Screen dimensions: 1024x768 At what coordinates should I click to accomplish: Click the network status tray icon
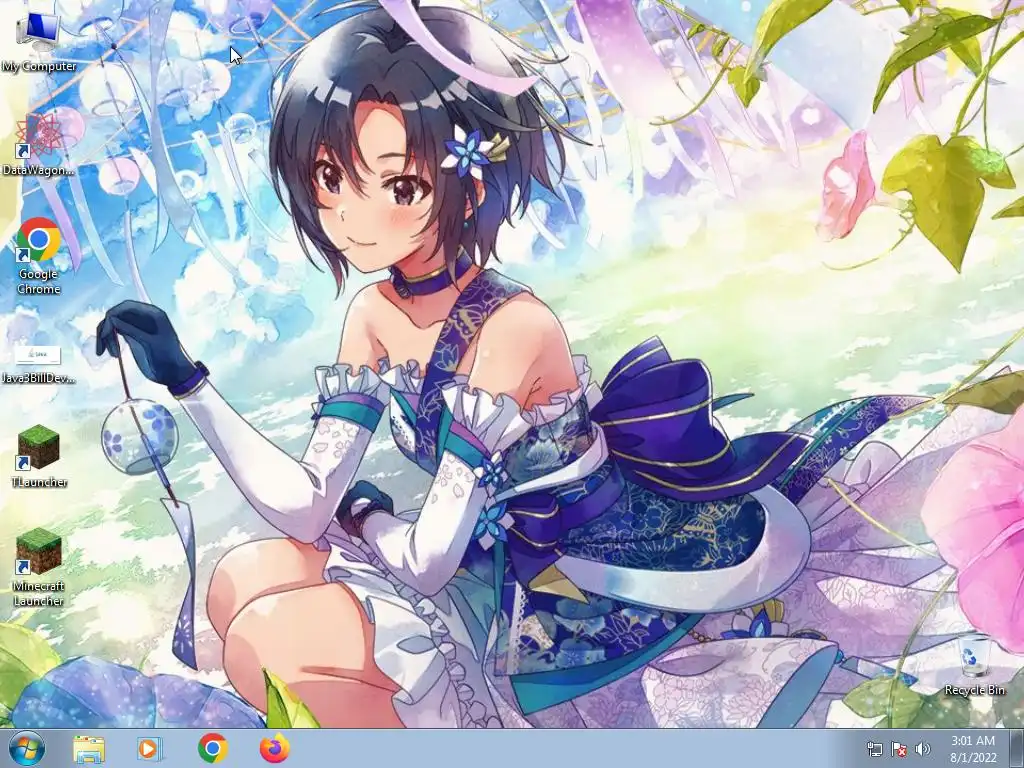[x=874, y=749]
